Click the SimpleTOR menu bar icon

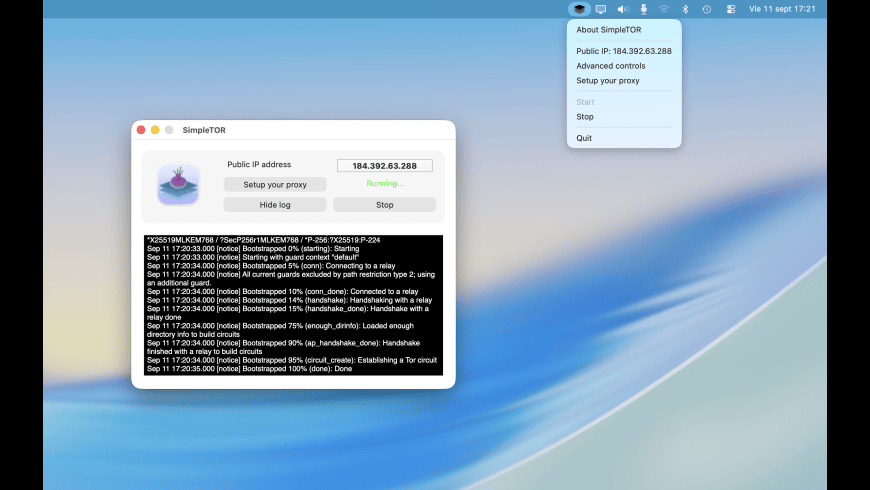click(x=579, y=9)
